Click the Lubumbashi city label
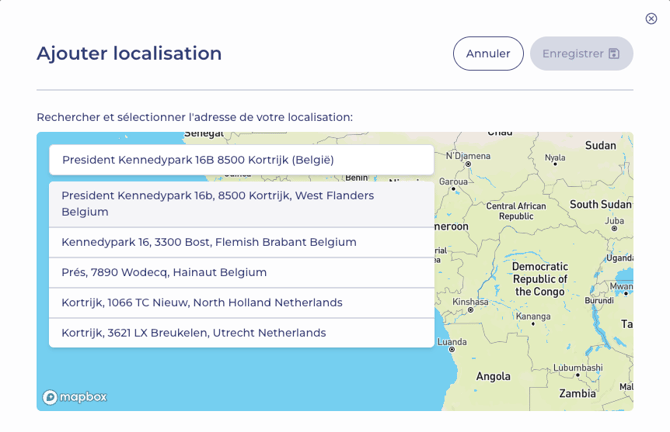 click(x=578, y=367)
